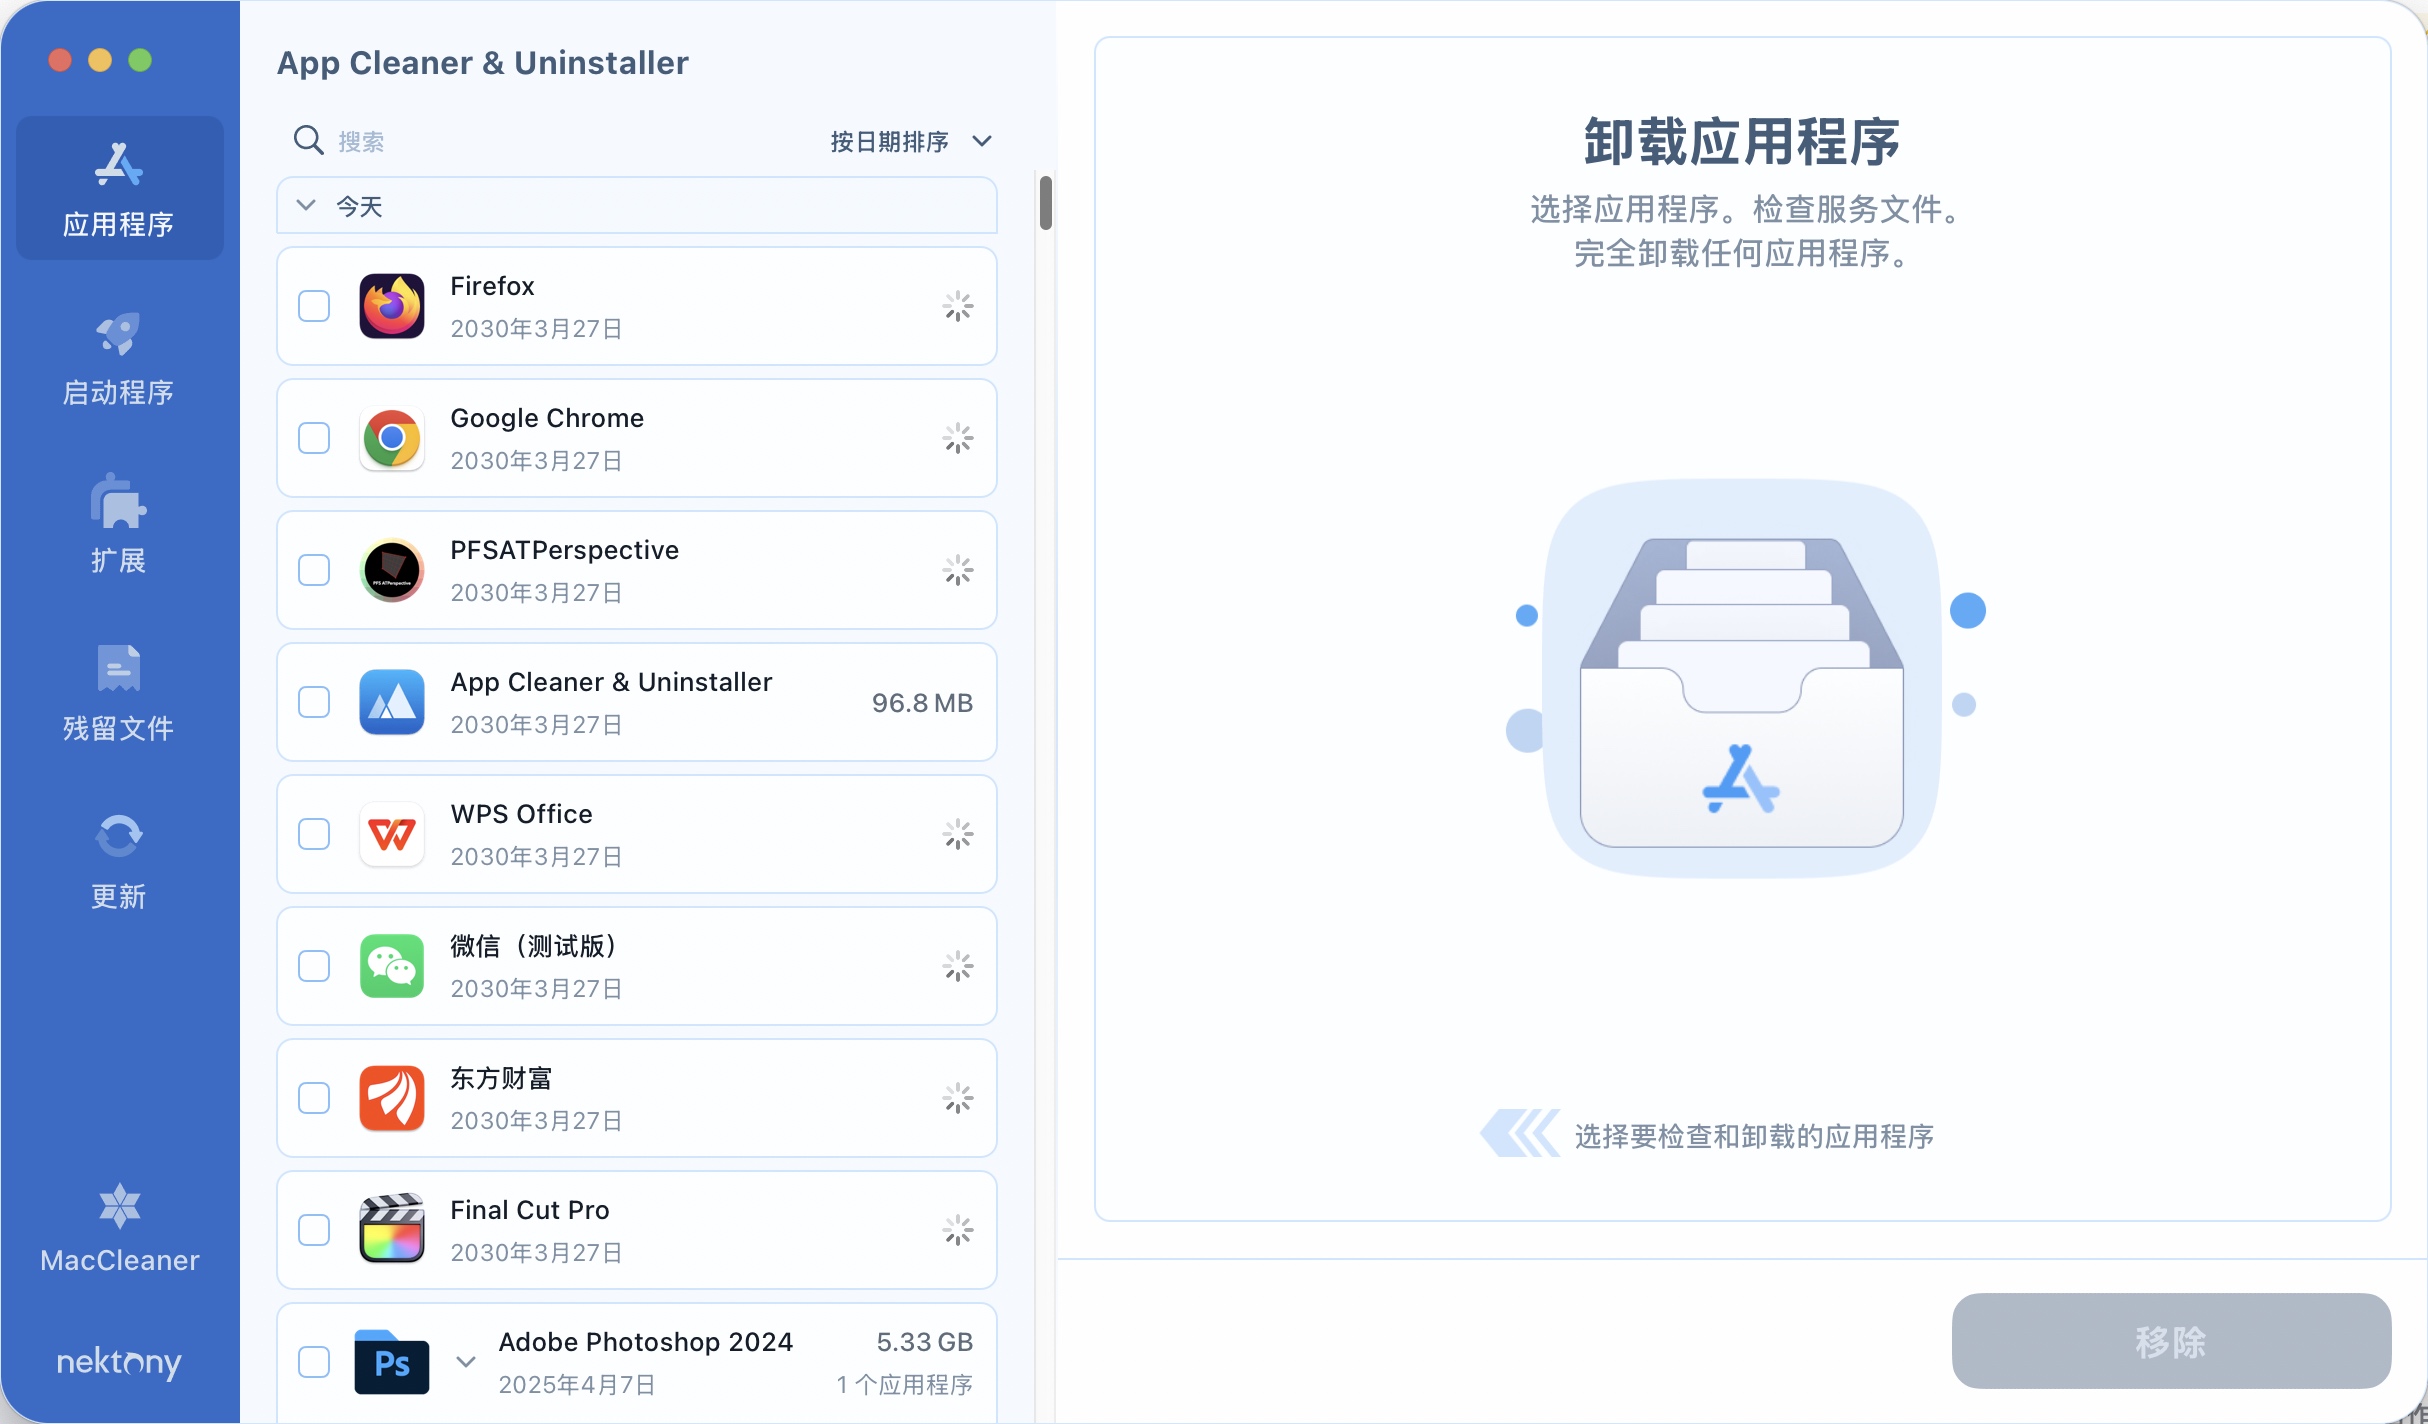Image resolution: width=2428 pixels, height=1424 pixels.
Task: Click the drawer illustration in right panel
Action: pyautogui.click(x=1742, y=679)
